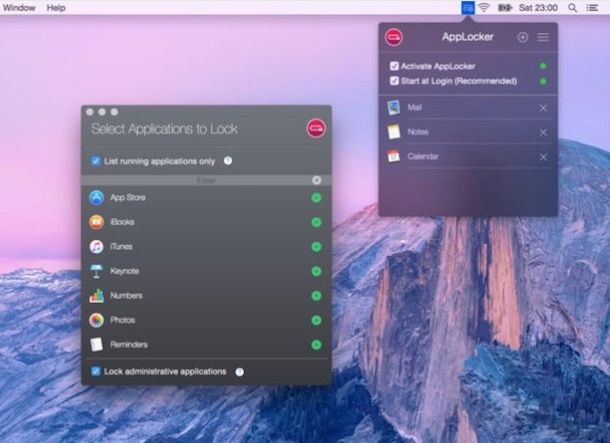Click the Filter search field

206,180
